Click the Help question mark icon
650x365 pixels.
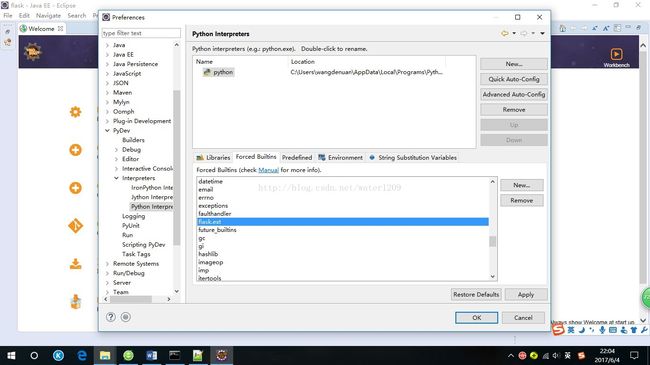111,317
